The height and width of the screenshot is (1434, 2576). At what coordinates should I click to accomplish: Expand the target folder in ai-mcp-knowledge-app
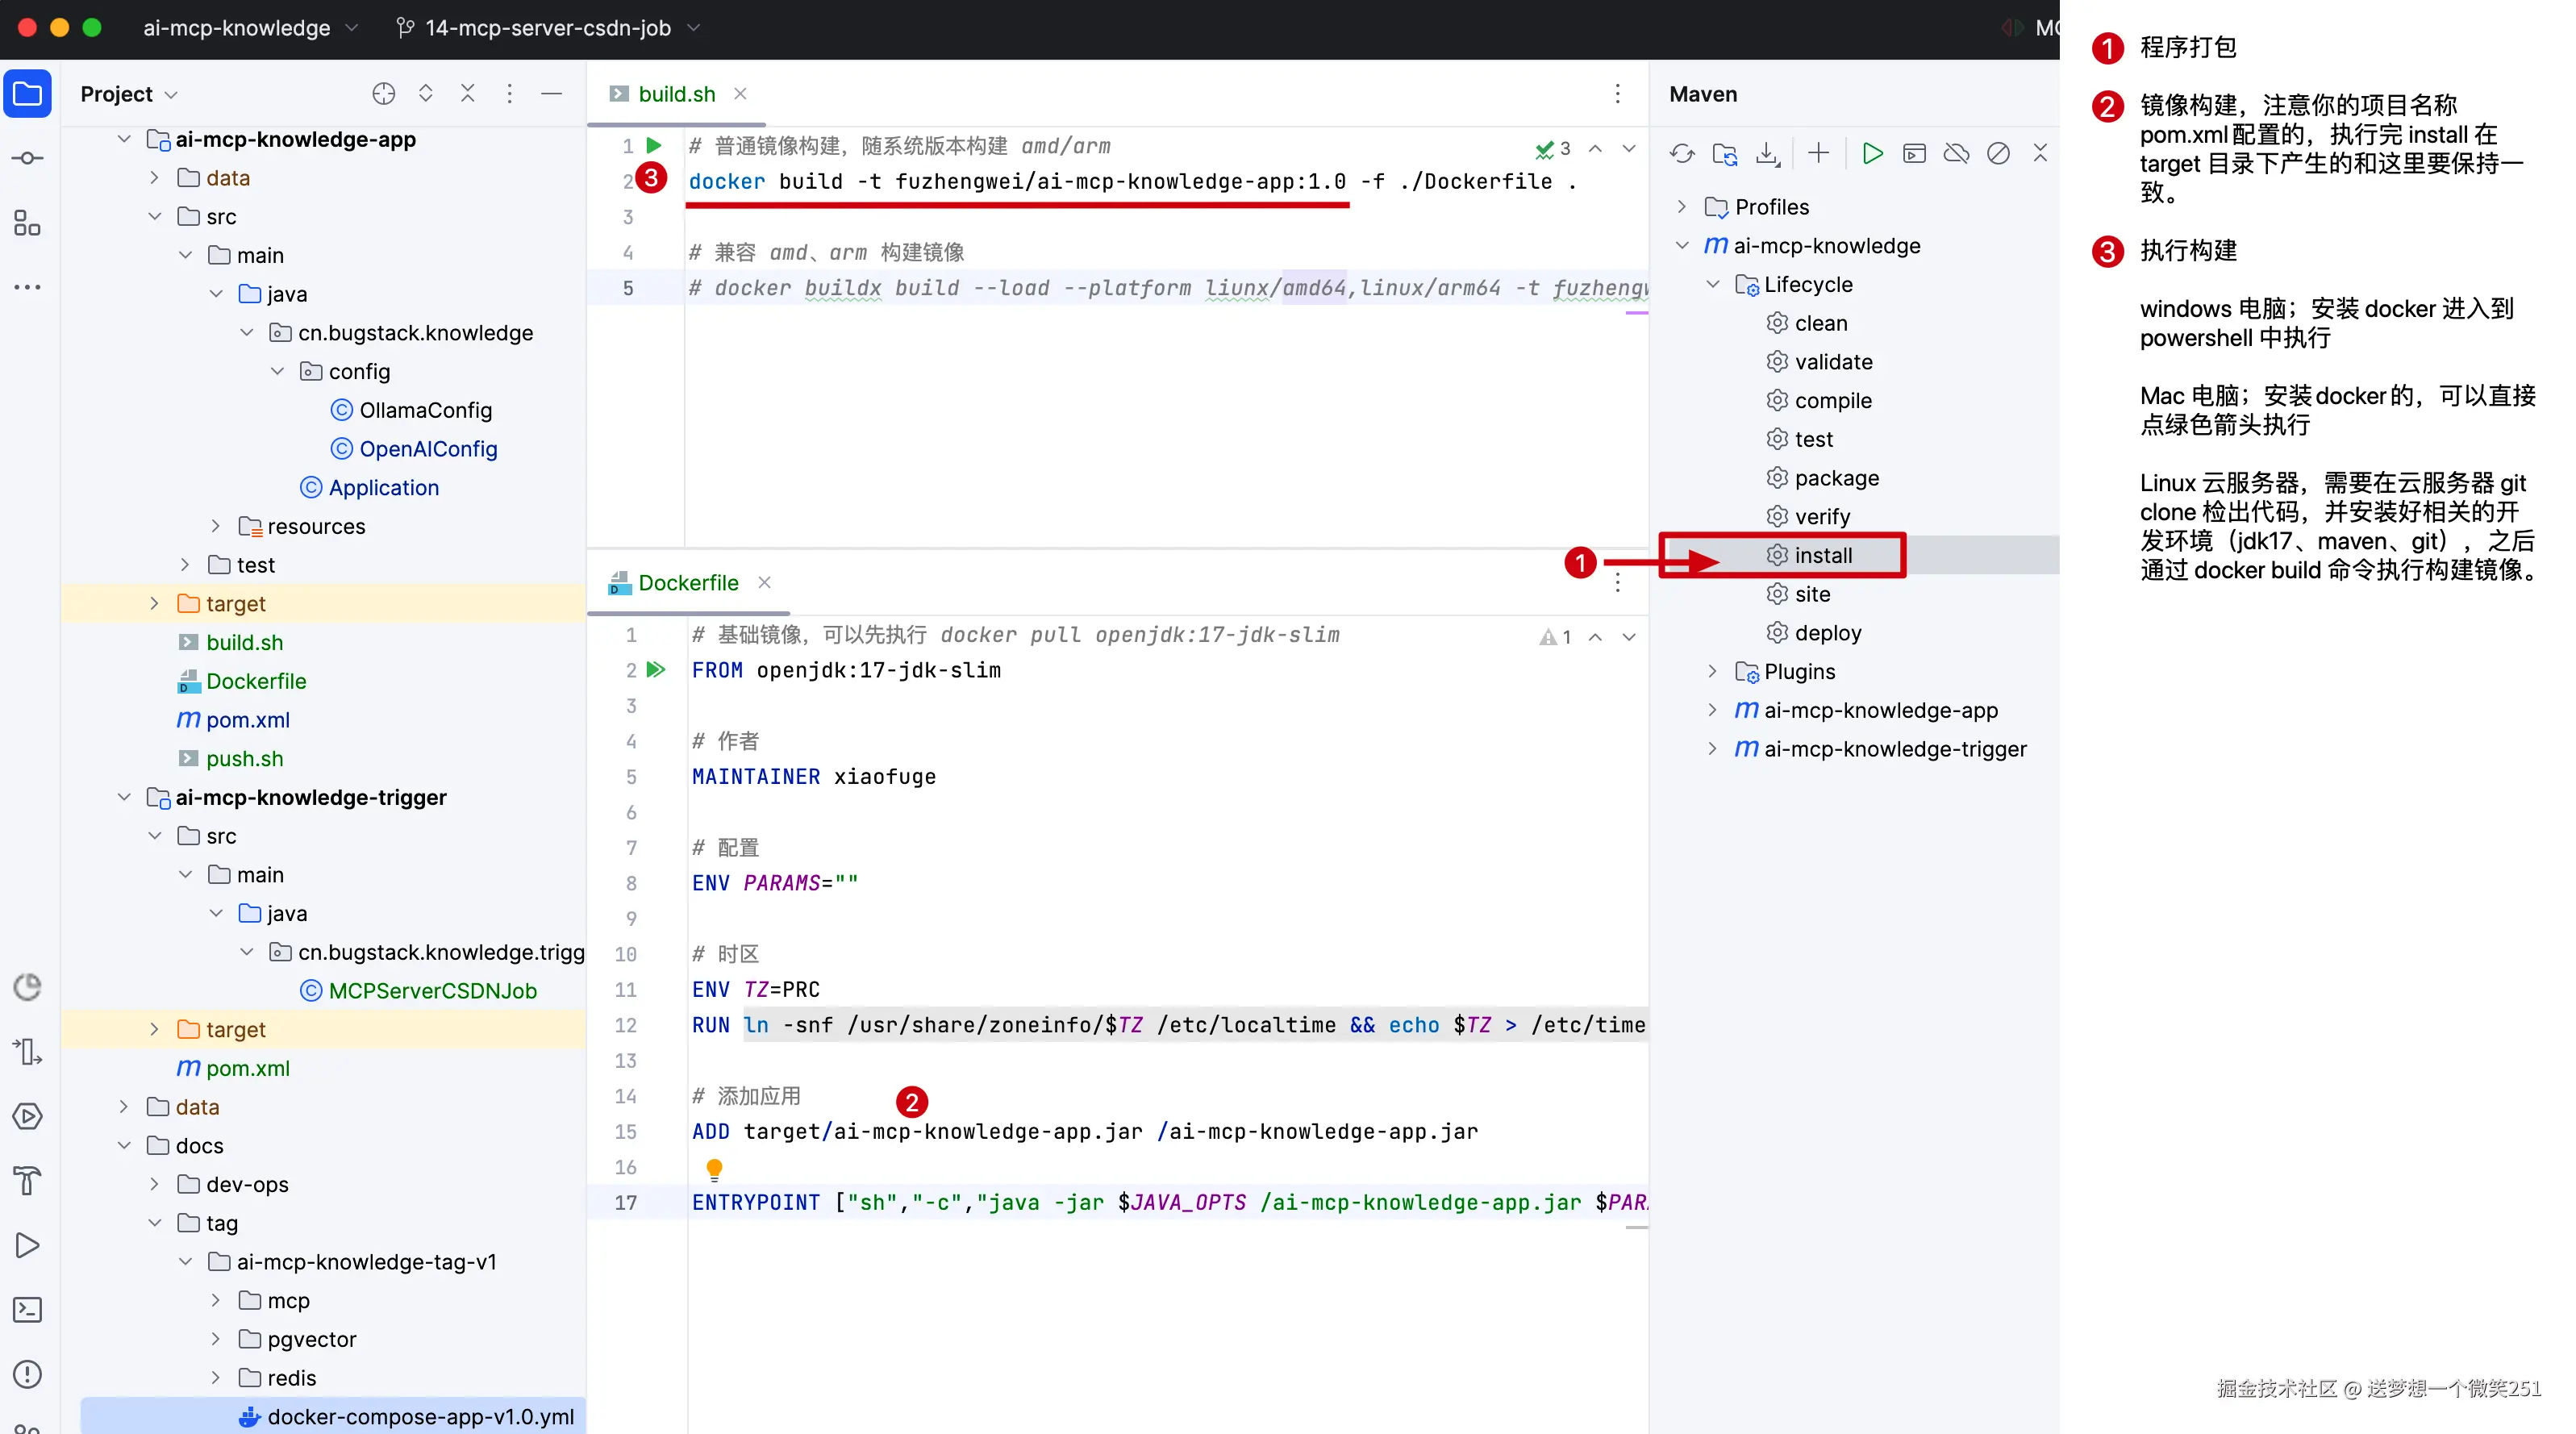tap(154, 603)
